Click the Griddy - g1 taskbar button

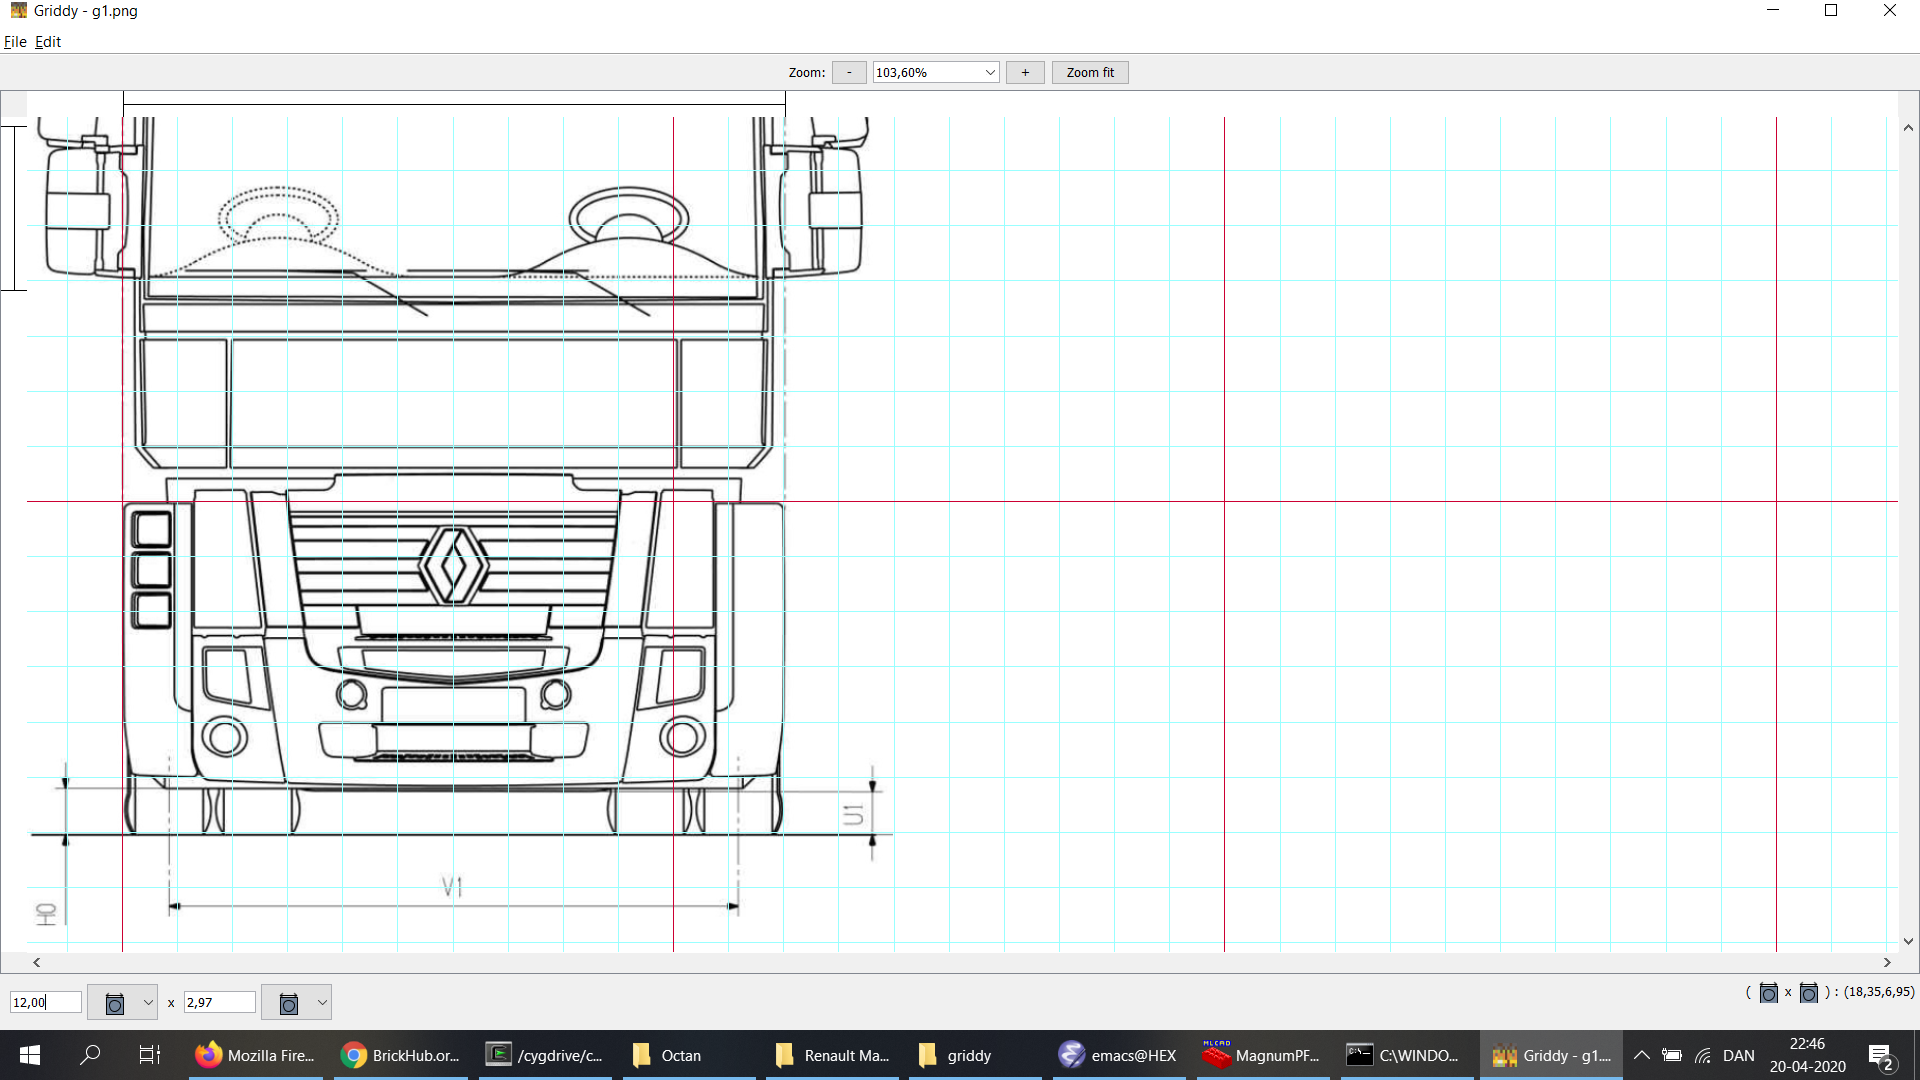point(1551,1055)
